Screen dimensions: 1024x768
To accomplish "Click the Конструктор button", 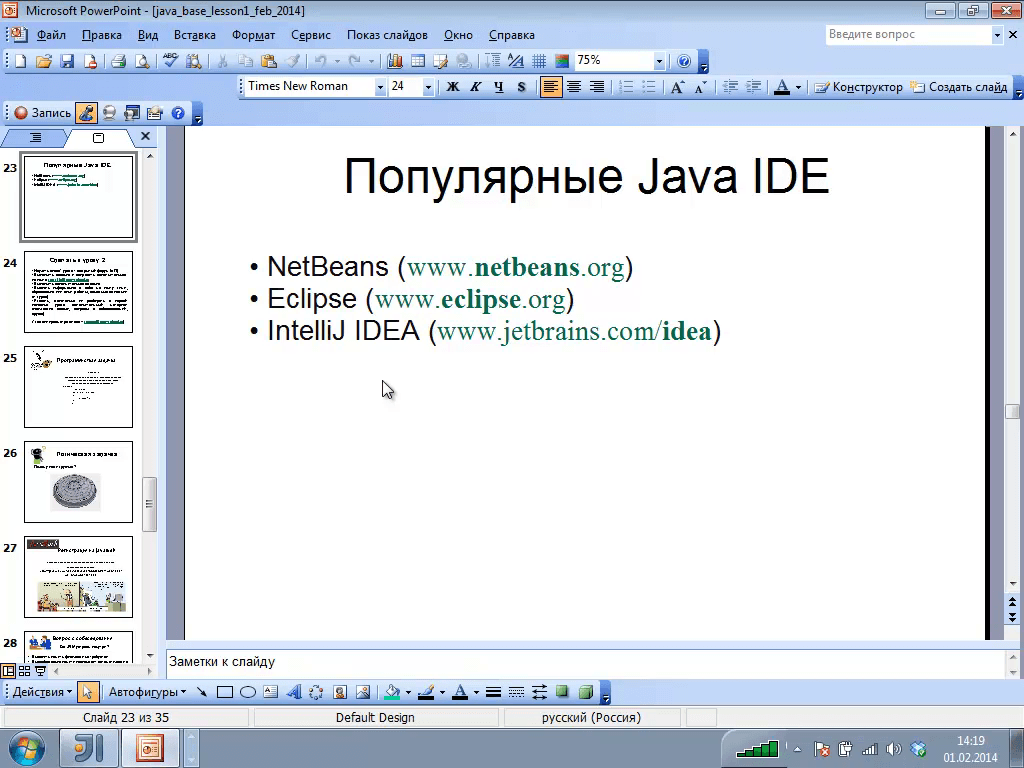I will coord(858,87).
